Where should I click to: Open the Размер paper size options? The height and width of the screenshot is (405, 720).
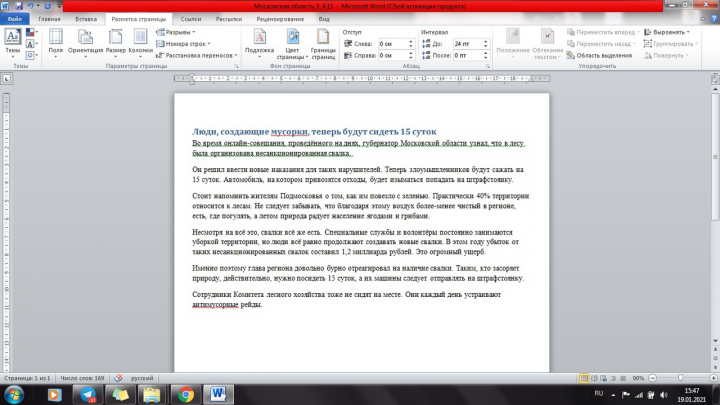115,44
